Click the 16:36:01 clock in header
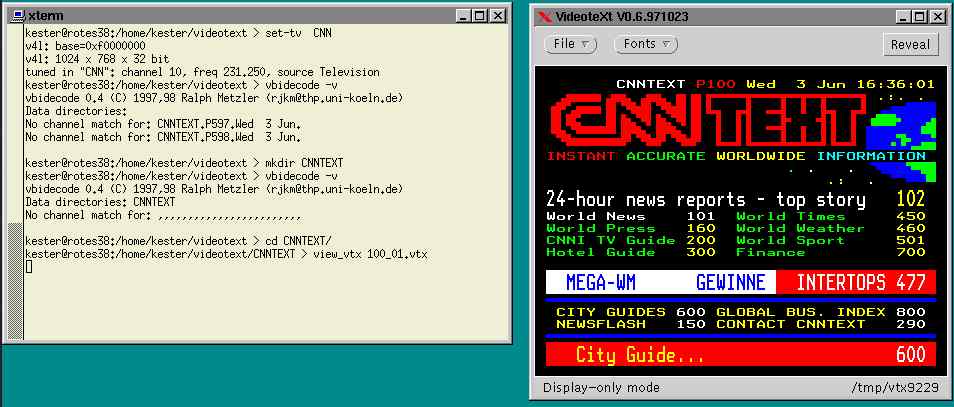The width and height of the screenshot is (954, 407). 896,84
